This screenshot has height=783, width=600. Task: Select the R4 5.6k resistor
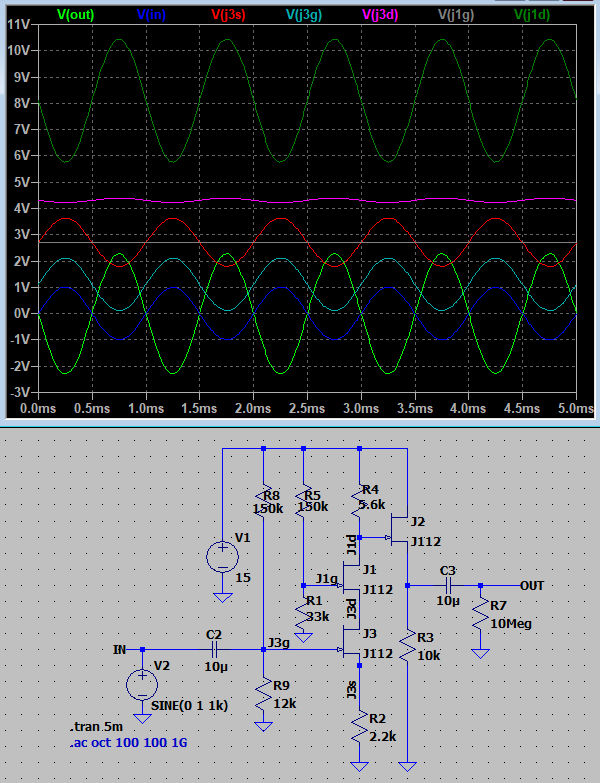pyautogui.click(x=360, y=497)
